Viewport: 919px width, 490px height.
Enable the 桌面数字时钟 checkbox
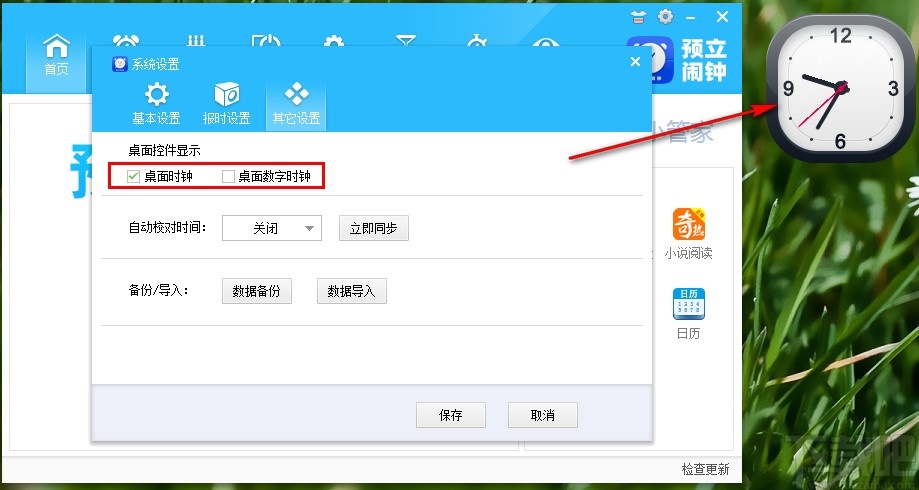click(x=228, y=176)
